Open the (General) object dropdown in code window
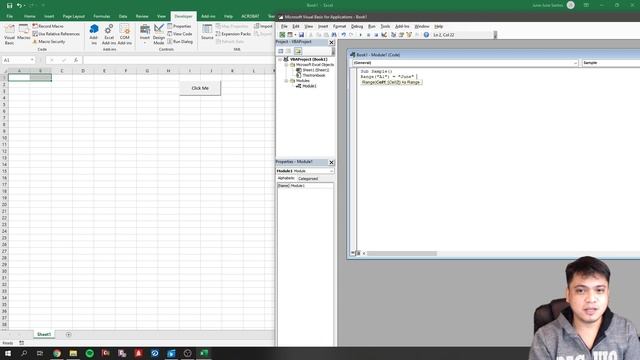The width and height of the screenshot is (640, 360). point(575,63)
